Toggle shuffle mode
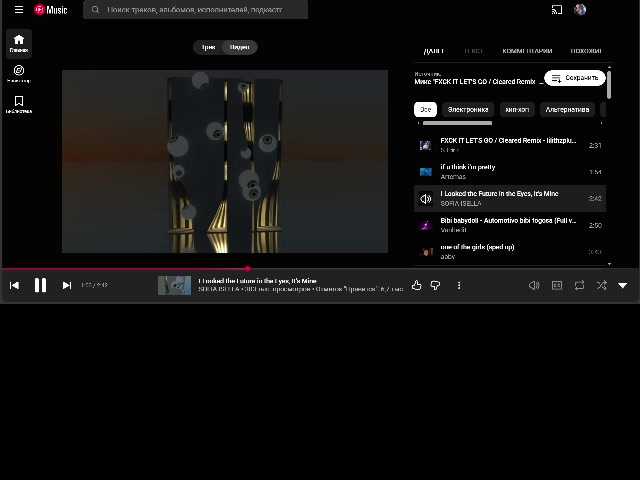Image resolution: width=640 pixels, height=480 pixels. (601, 285)
